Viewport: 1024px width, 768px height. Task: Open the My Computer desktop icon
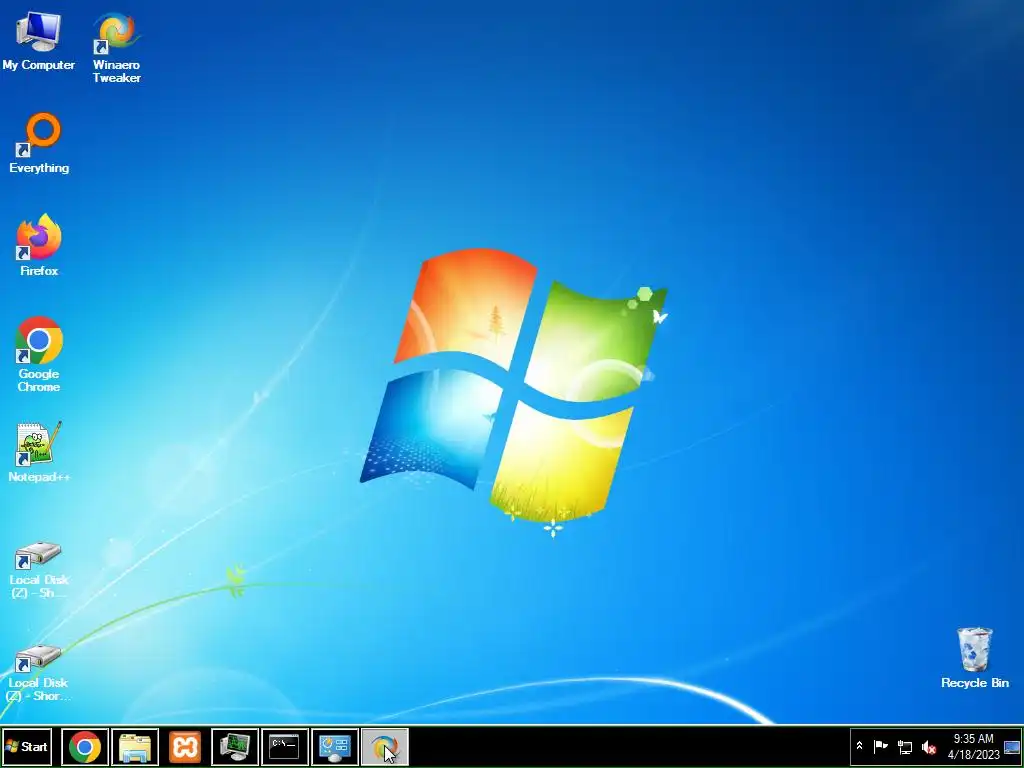pyautogui.click(x=39, y=40)
